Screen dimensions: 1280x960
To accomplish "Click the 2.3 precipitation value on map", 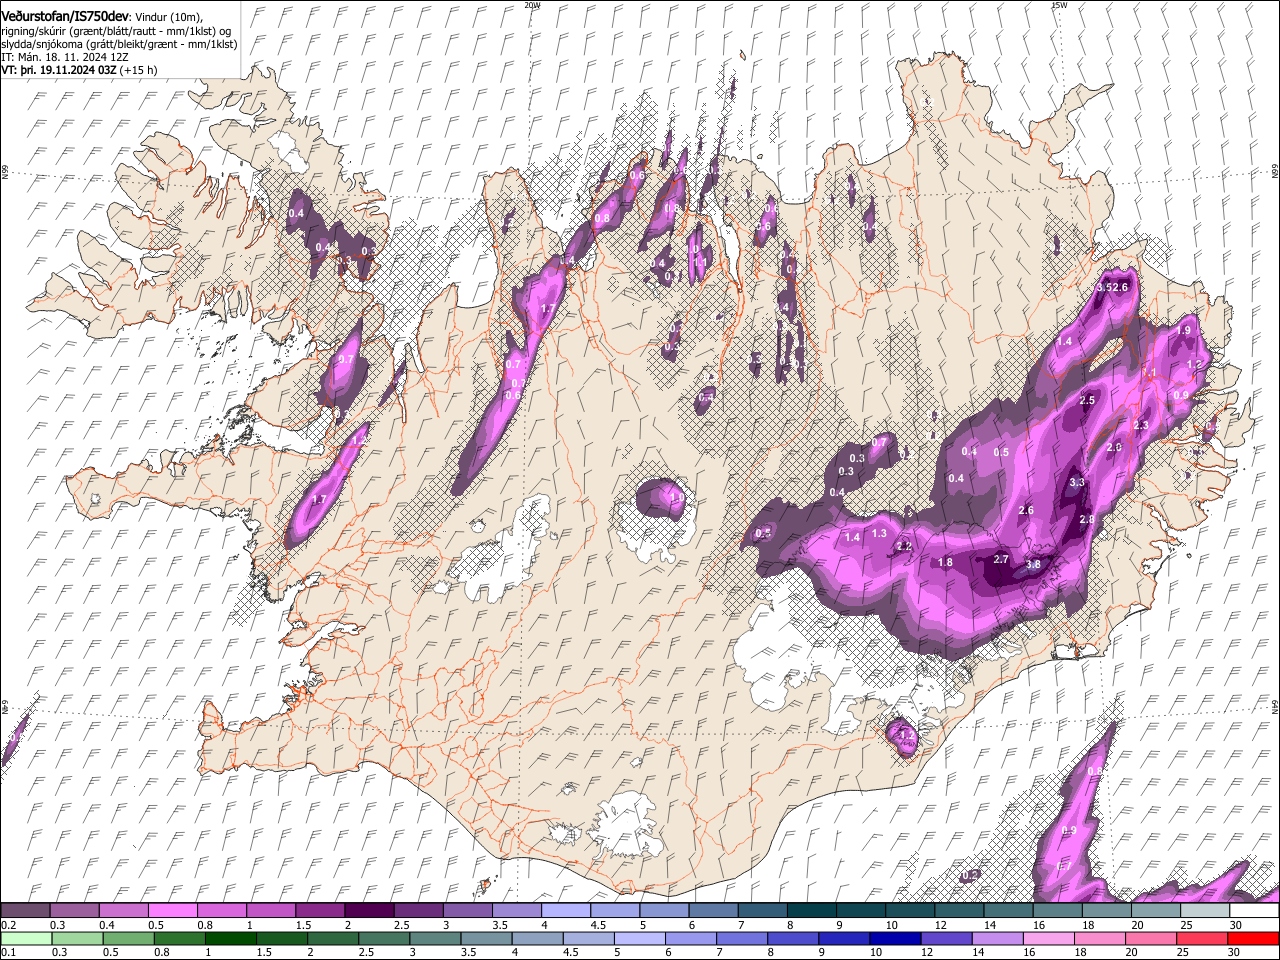I will coord(1141,425).
